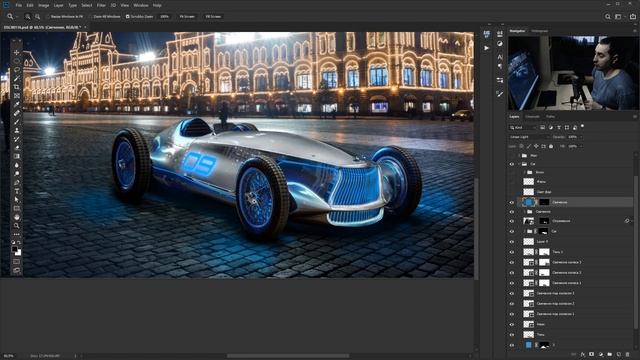Switch to the Paths tab
Image resolution: width=640 pixels, height=360 pixels.
(x=550, y=117)
